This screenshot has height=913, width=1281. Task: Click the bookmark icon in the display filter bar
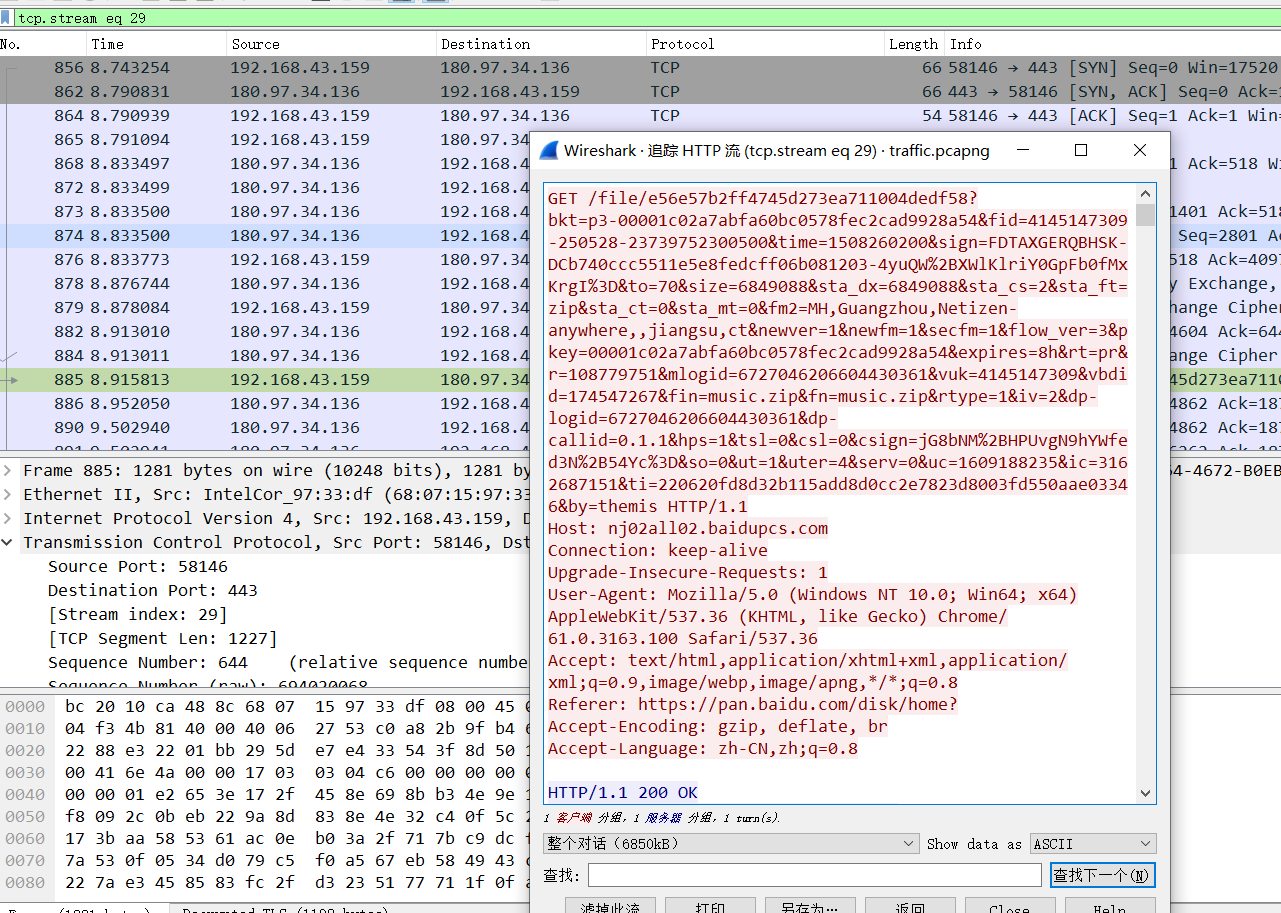(6, 18)
